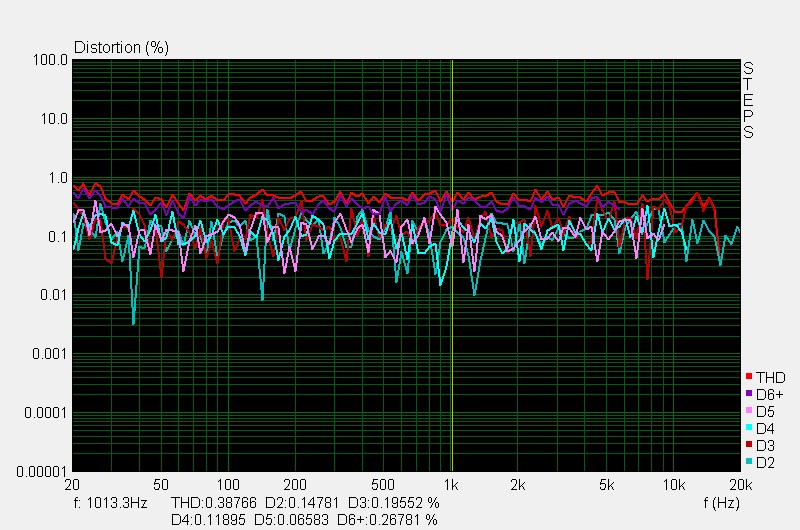Select the D3 legend label
This screenshot has width=800, height=530.
(765, 446)
